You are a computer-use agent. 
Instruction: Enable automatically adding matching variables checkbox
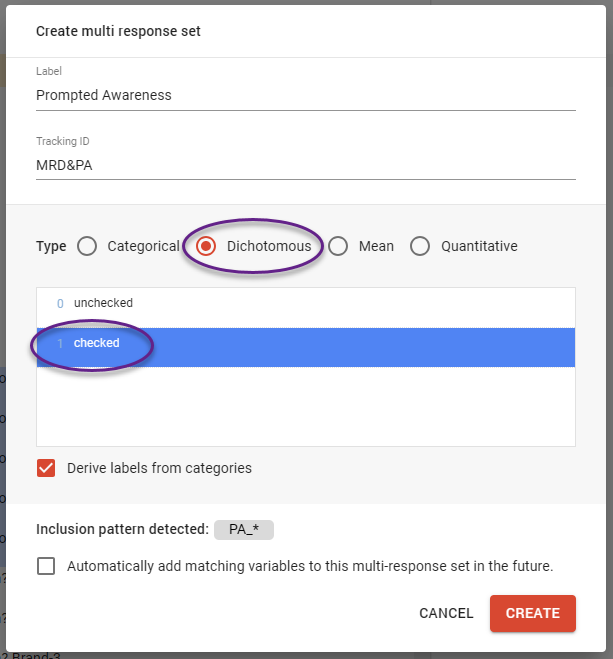click(46, 566)
